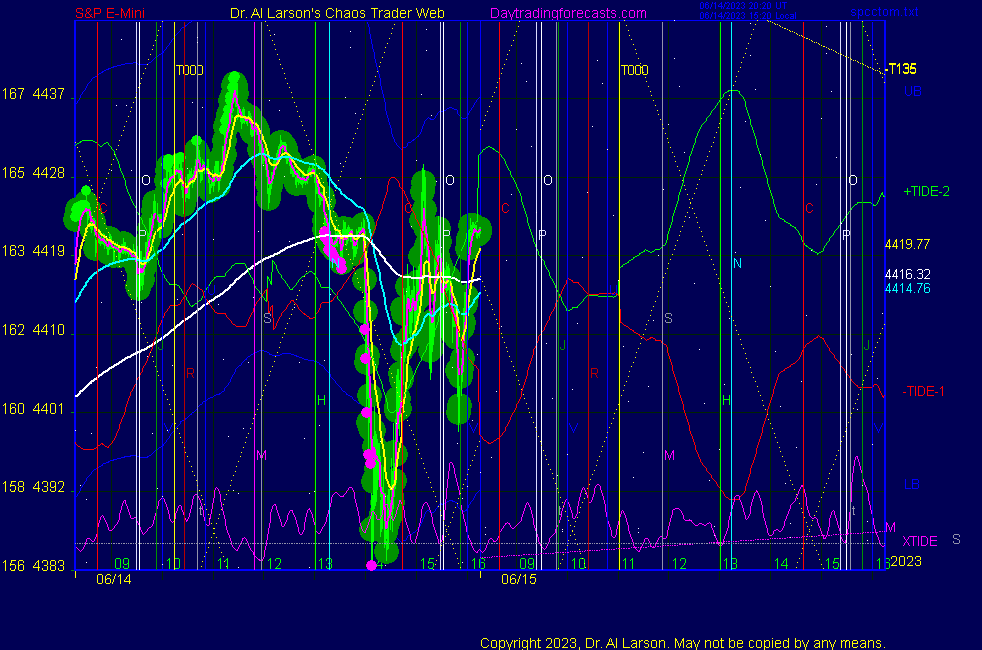
Task: Click the copyright notice by Dr. Al Larson
Action: (683, 643)
